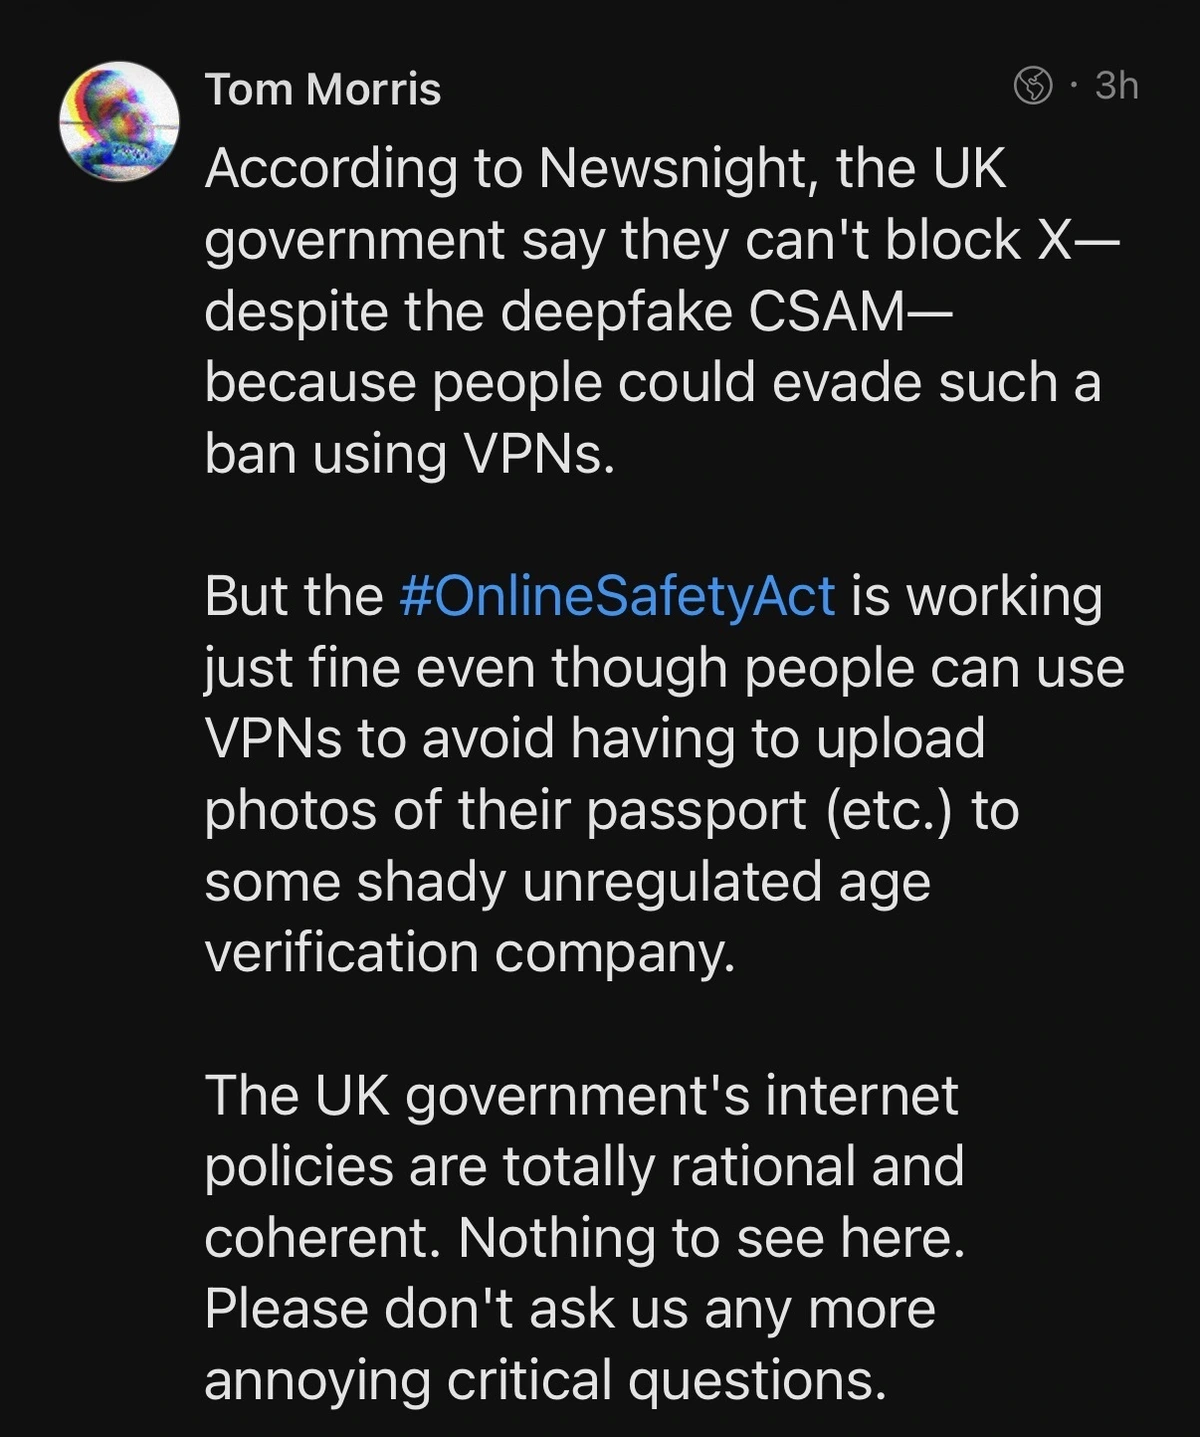Click the text "Nothing to see here."
The height and width of the screenshot is (1437, 1200).
click(x=711, y=1238)
